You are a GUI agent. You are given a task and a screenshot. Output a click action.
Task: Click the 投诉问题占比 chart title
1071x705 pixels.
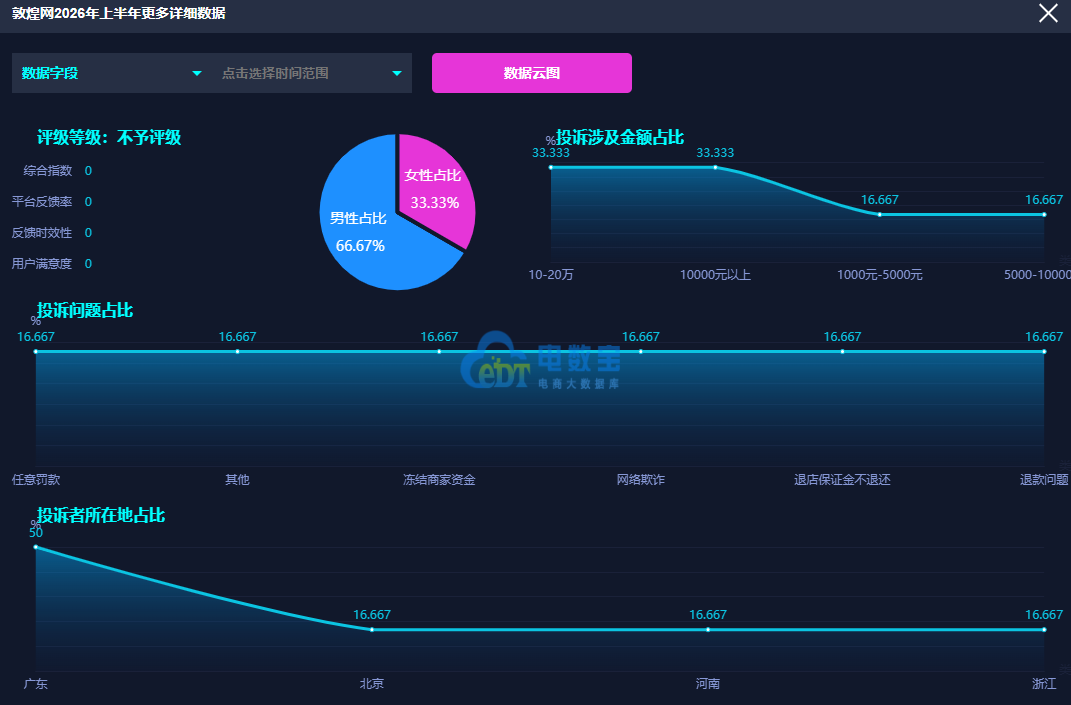pos(85,310)
